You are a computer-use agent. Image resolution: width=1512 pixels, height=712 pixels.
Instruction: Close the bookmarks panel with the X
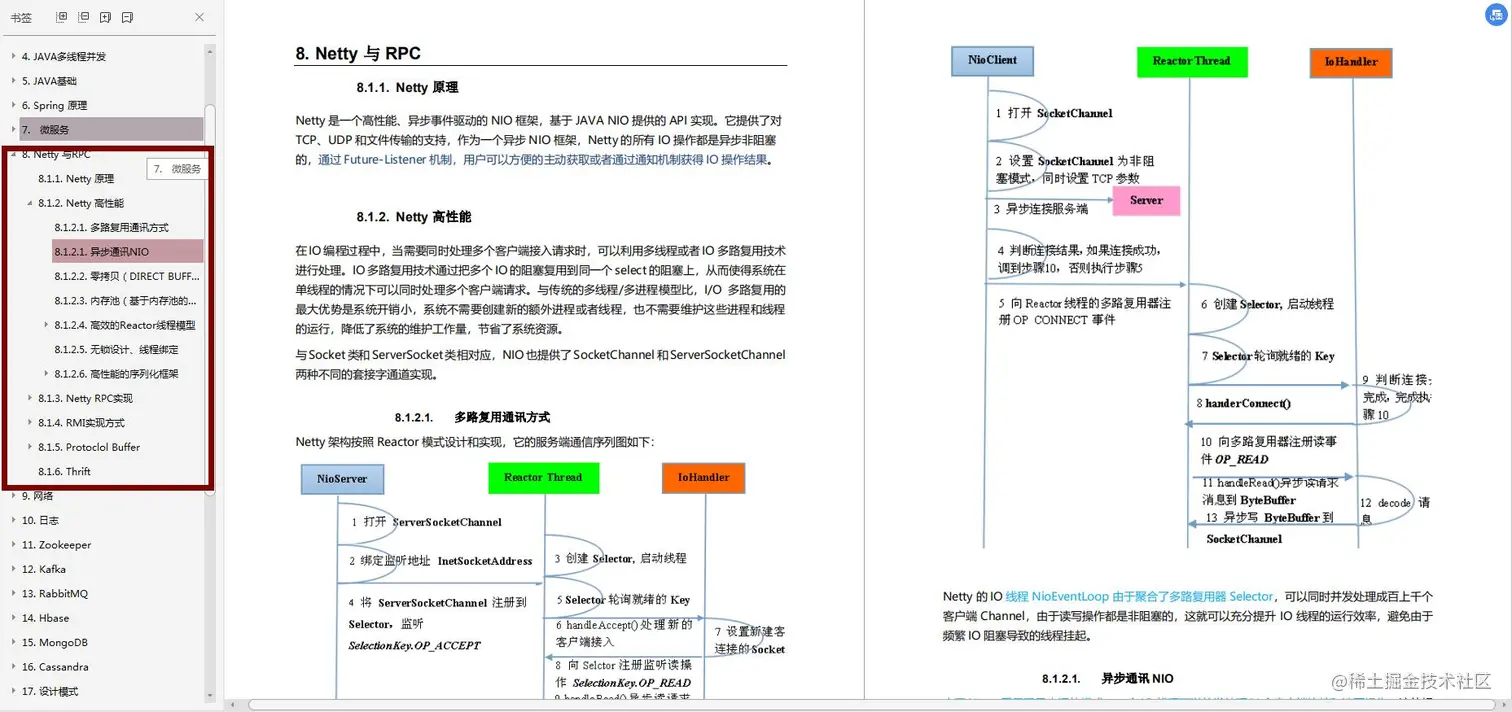point(199,17)
